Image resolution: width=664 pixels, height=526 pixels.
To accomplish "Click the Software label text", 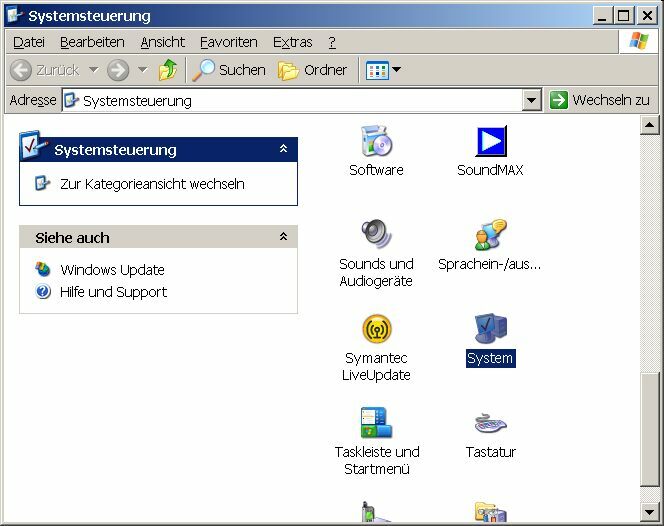I will point(376,170).
